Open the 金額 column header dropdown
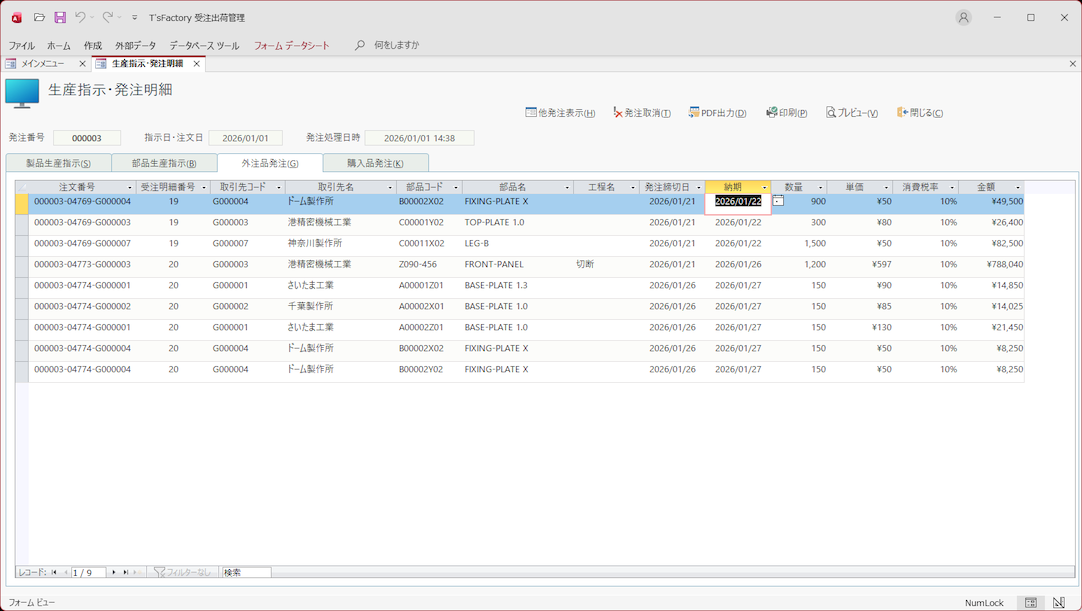 [x=1018, y=188]
